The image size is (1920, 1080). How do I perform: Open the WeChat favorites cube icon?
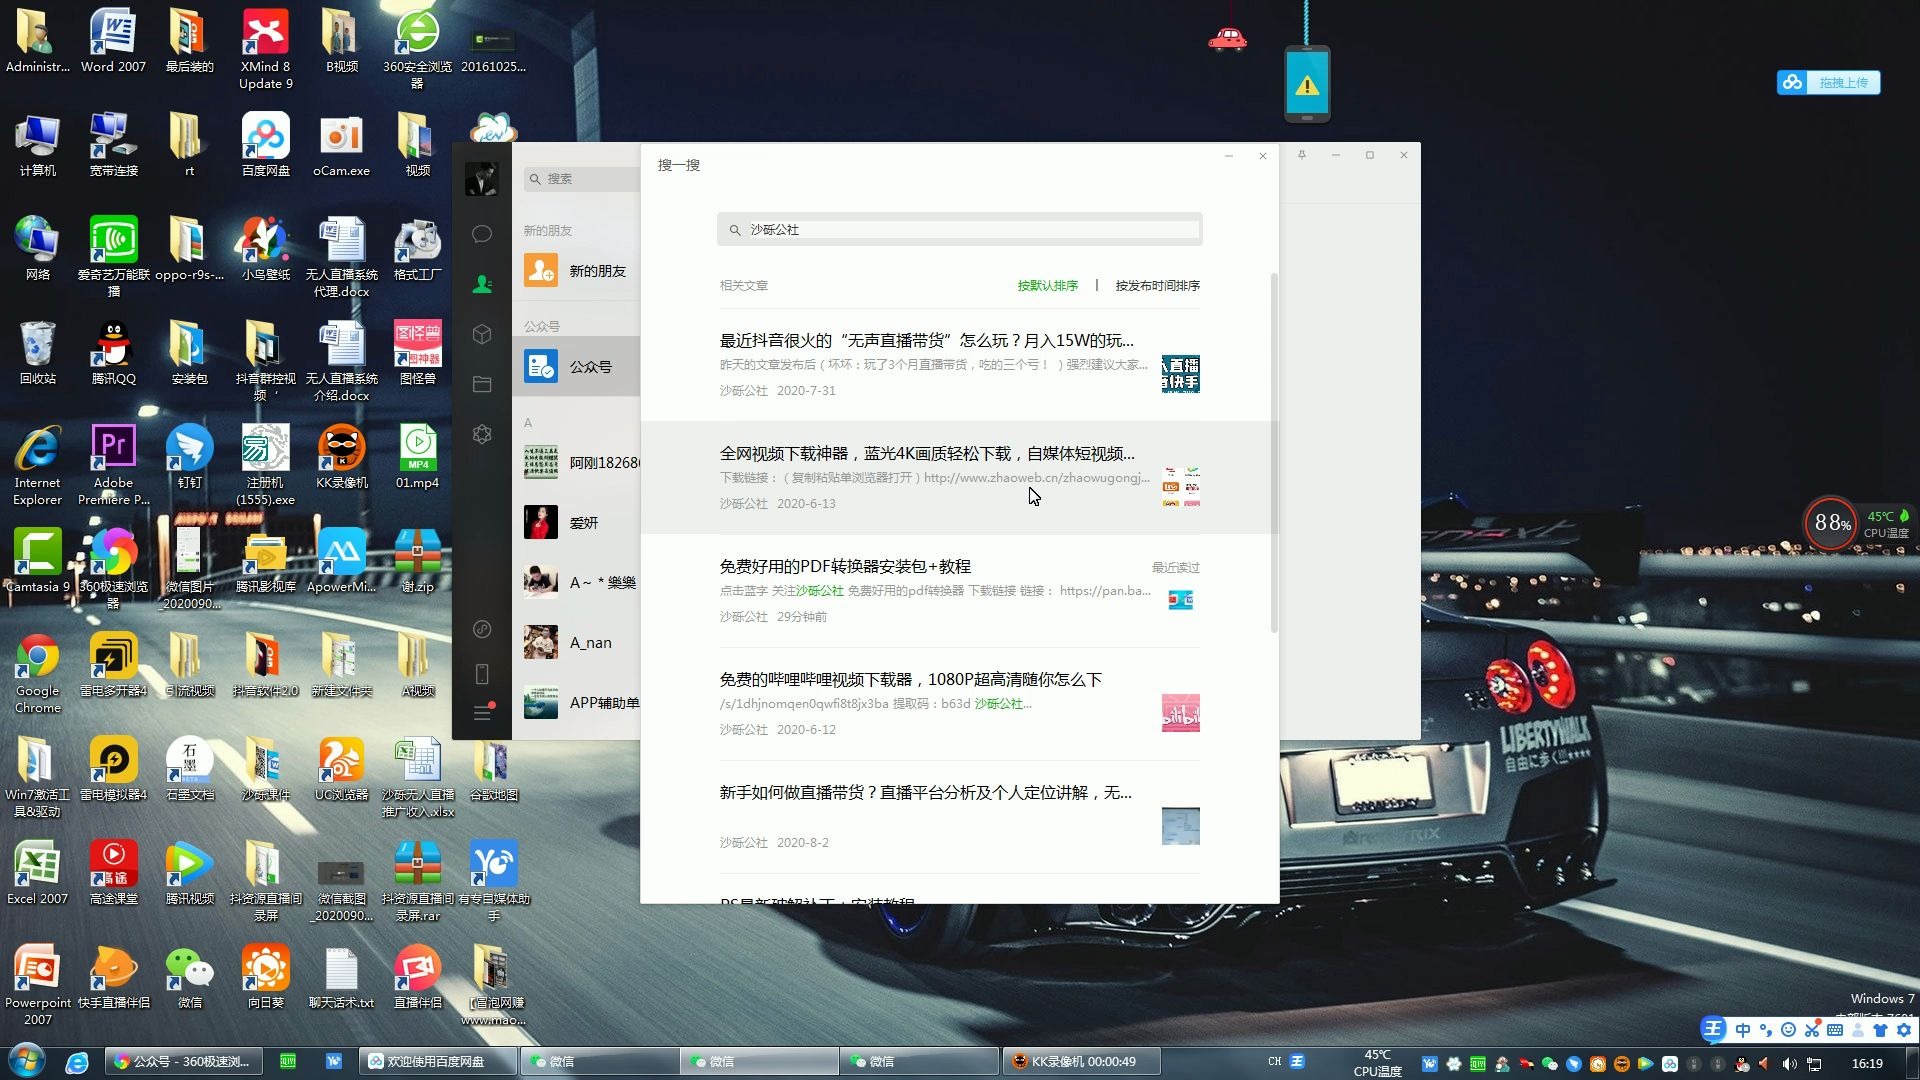point(482,334)
